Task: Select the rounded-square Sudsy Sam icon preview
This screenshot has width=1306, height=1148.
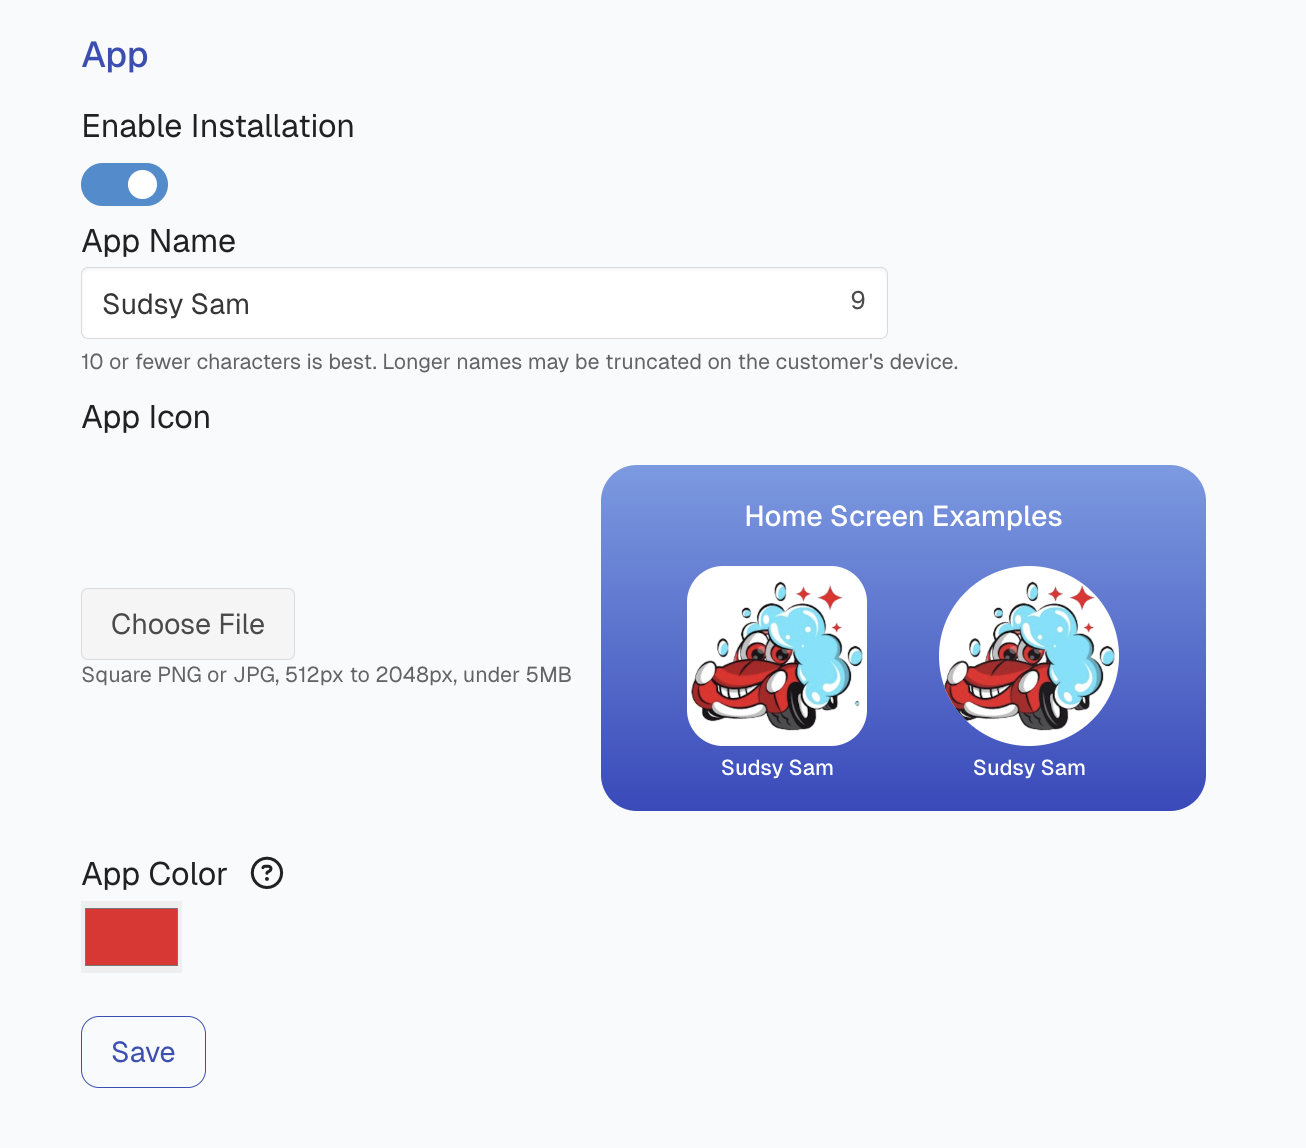Action: tap(777, 656)
